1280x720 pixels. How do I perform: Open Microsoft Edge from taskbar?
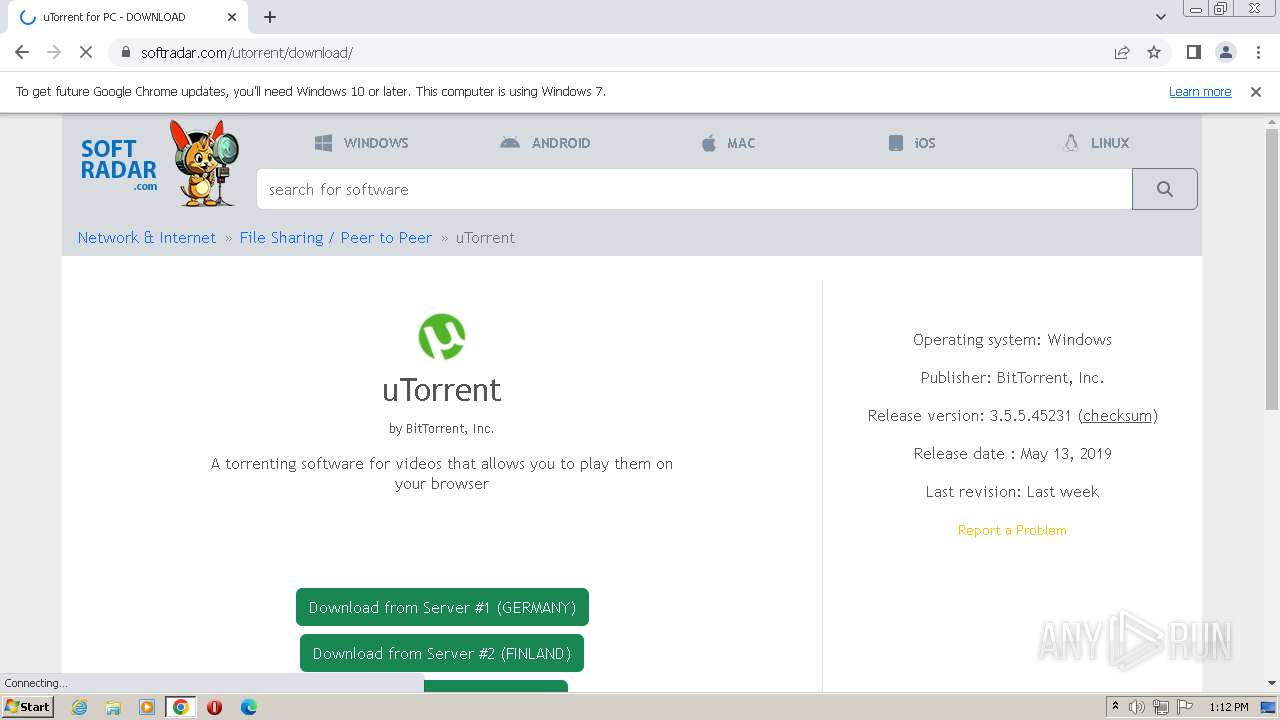(x=248, y=707)
